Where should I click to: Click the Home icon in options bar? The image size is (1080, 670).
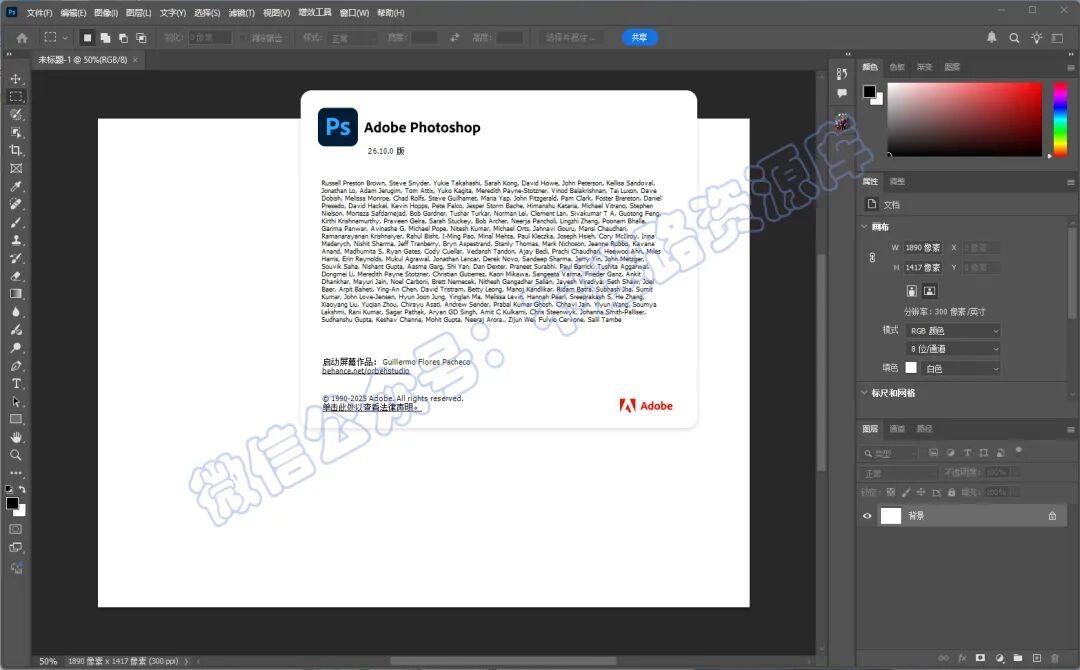pyautogui.click(x=22, y=38)
